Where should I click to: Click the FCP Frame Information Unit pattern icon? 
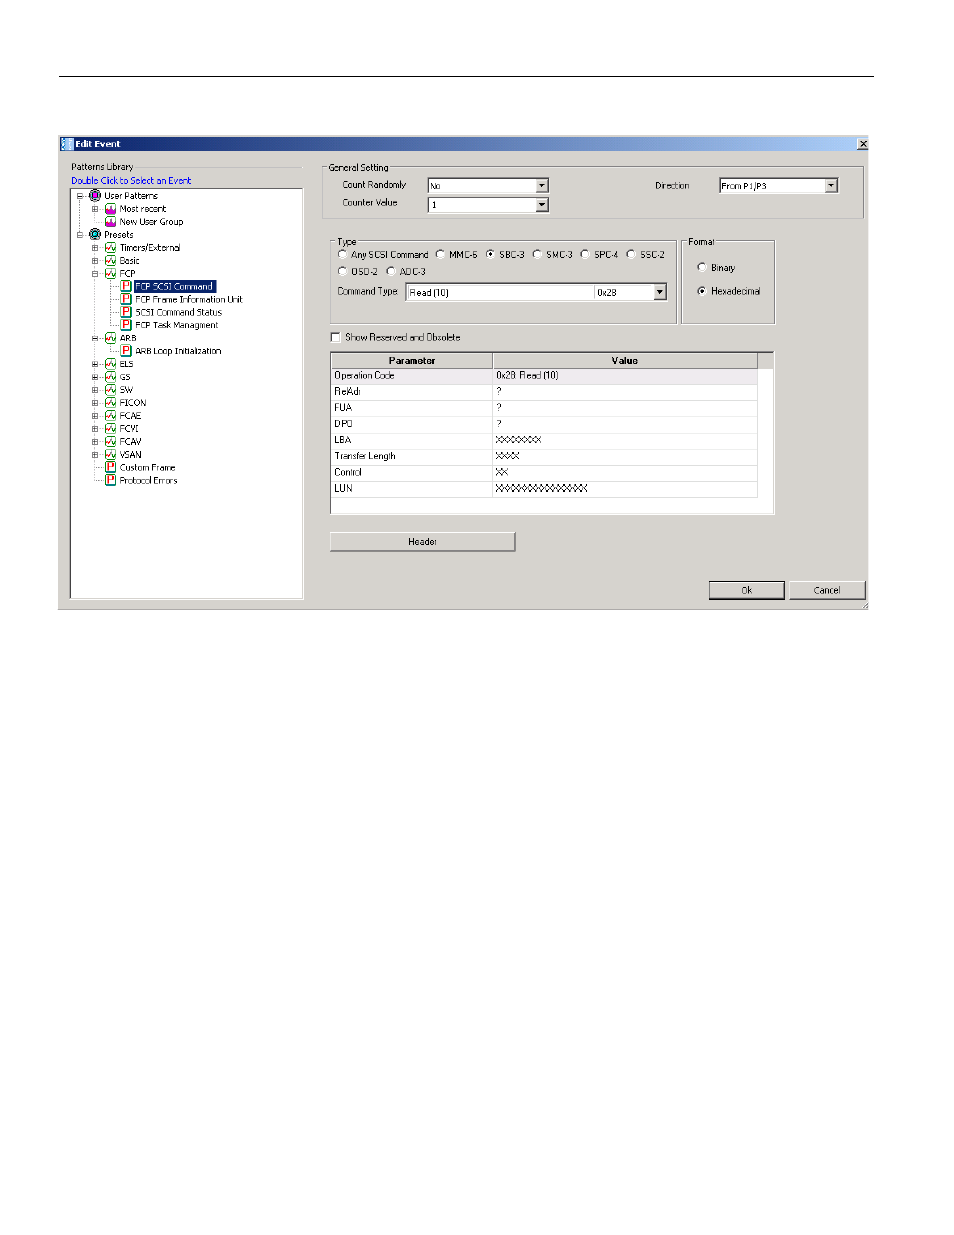126,299
